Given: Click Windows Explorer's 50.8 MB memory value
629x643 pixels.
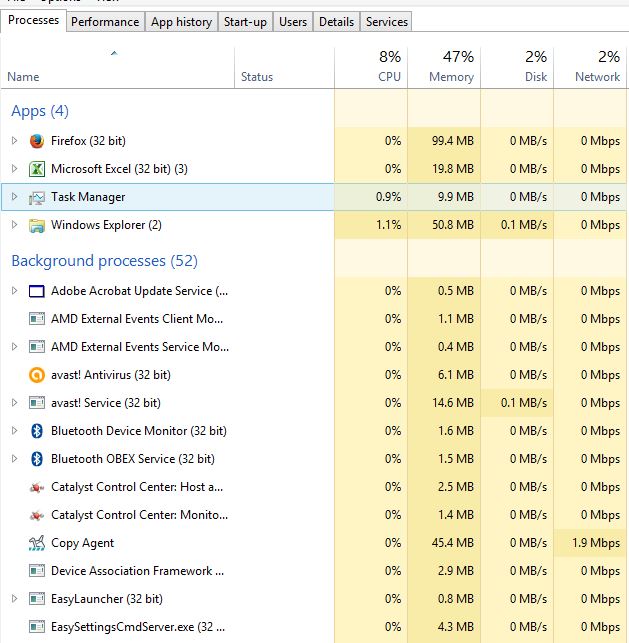Looking at the screenshot, I should click(x=453, y=225).
